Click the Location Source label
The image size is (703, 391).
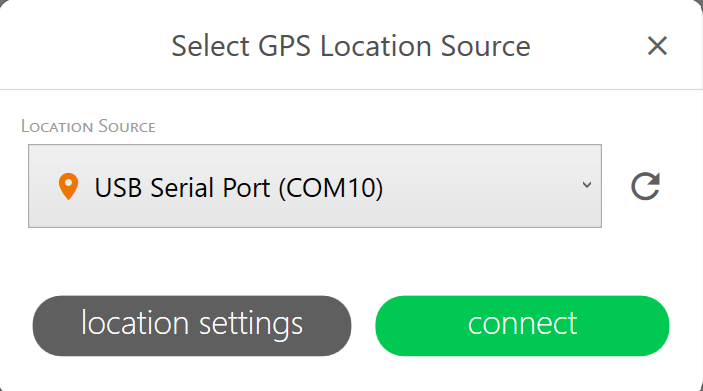click(88, 126)
